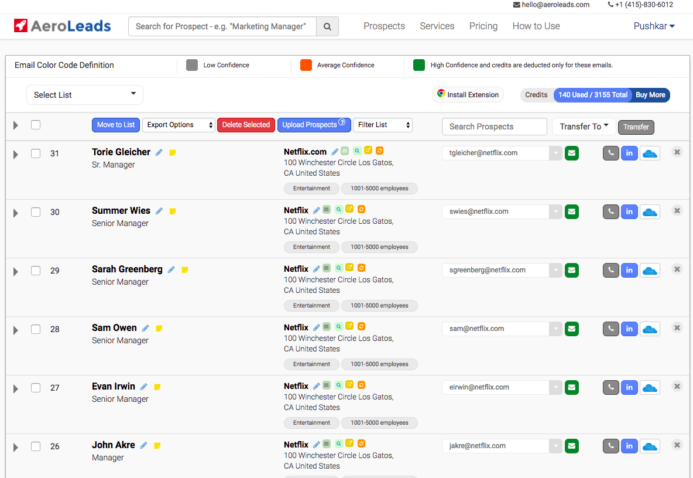Click the Delete Selected button

pyautogui.click(x=245, y=125)
